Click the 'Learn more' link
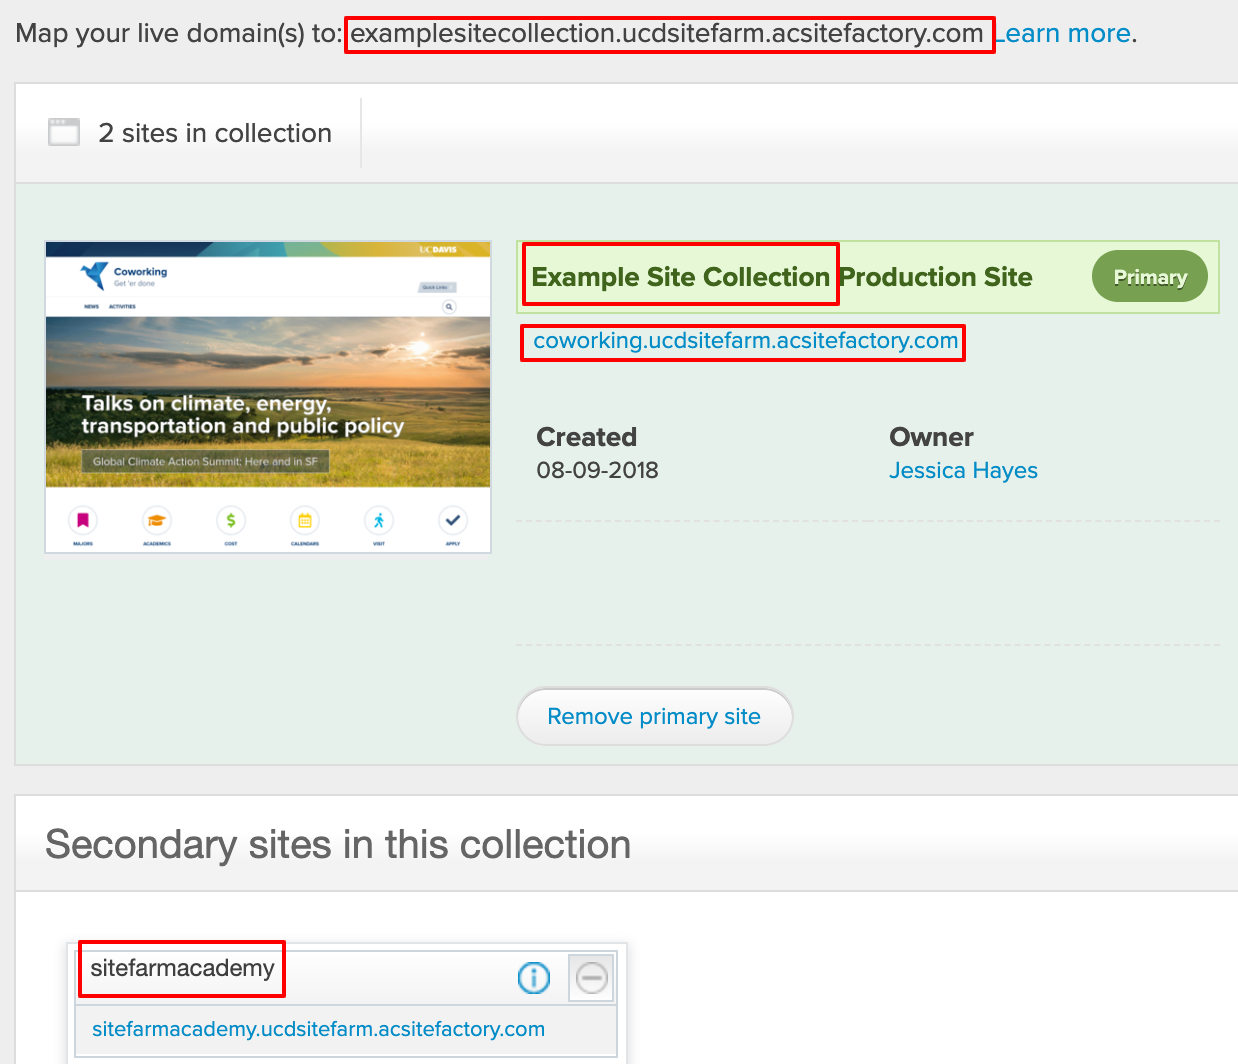Viewport: 1238px width, 1064px height. pos(1066,34)
